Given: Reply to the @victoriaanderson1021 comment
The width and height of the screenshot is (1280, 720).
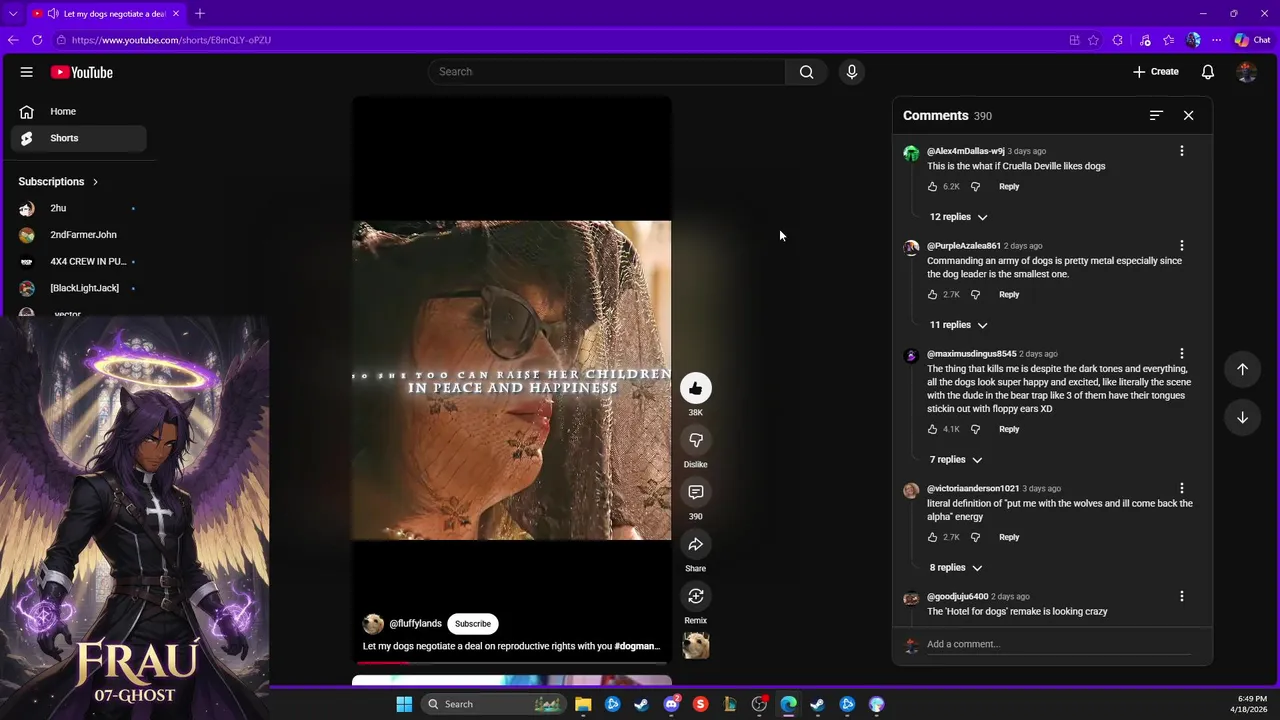Looking at the screenshot, I should click(1009, 538).
